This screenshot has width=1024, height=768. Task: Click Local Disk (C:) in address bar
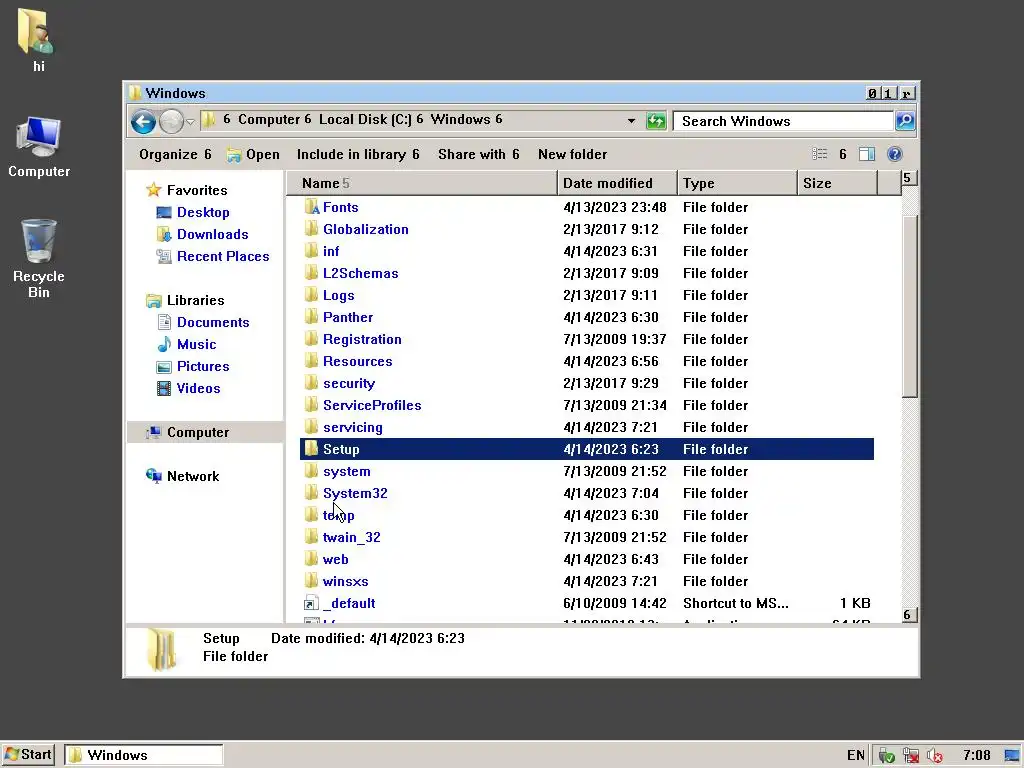click(365, 120)
